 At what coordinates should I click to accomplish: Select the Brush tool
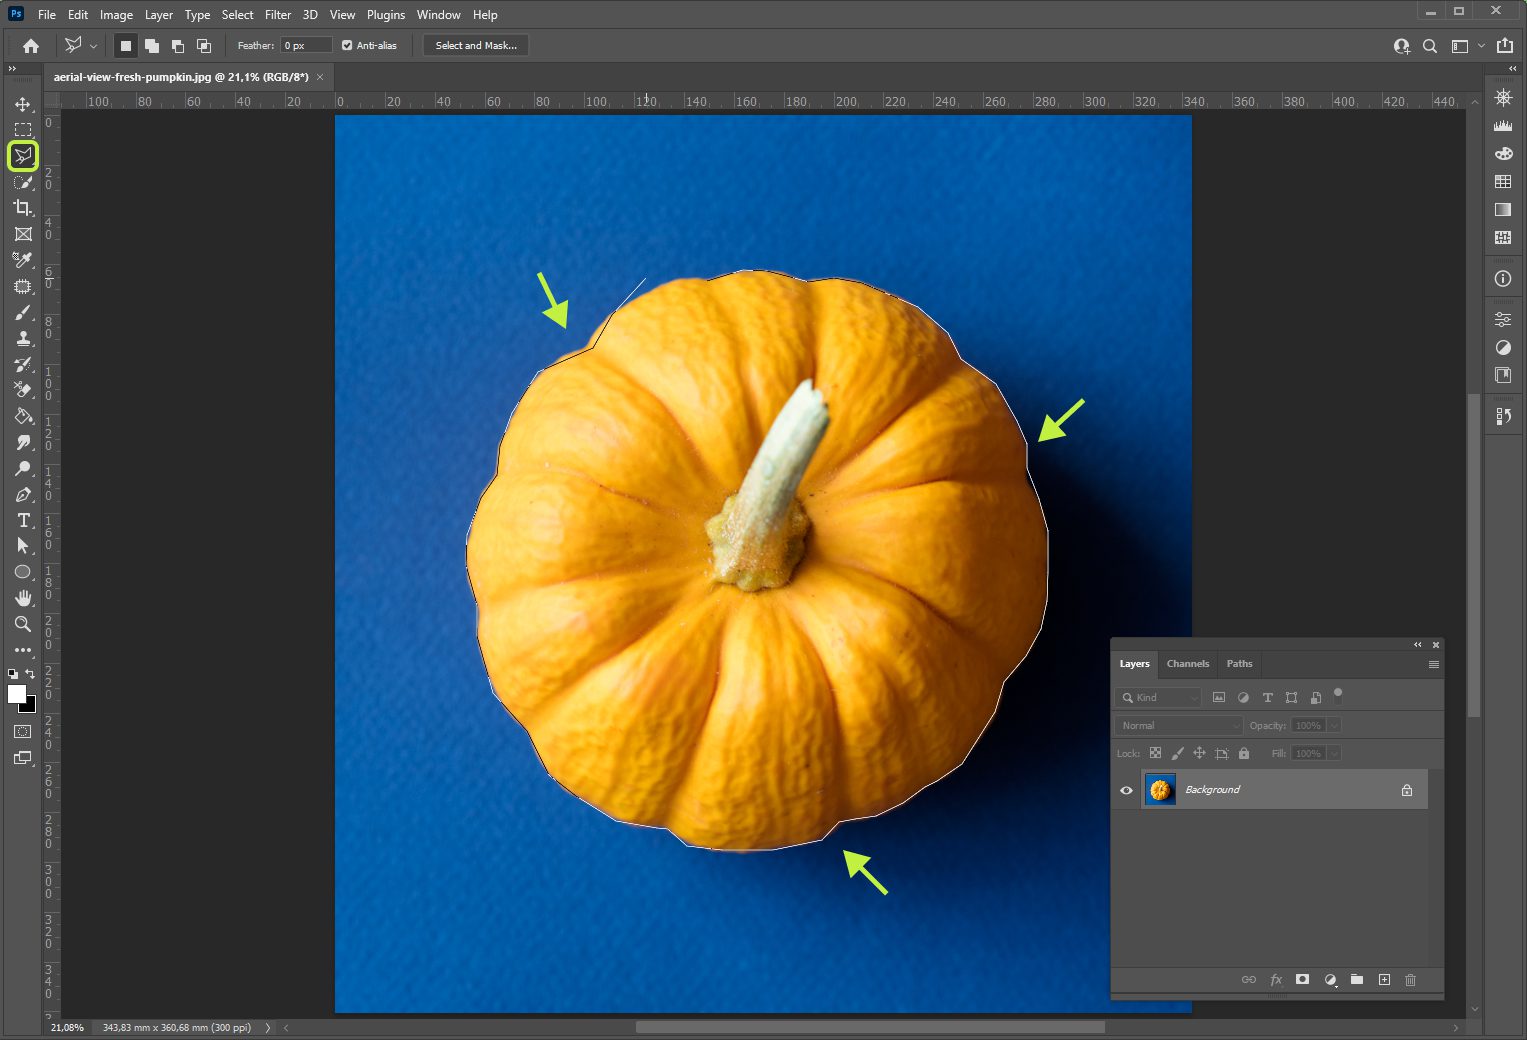click(22, 312)
